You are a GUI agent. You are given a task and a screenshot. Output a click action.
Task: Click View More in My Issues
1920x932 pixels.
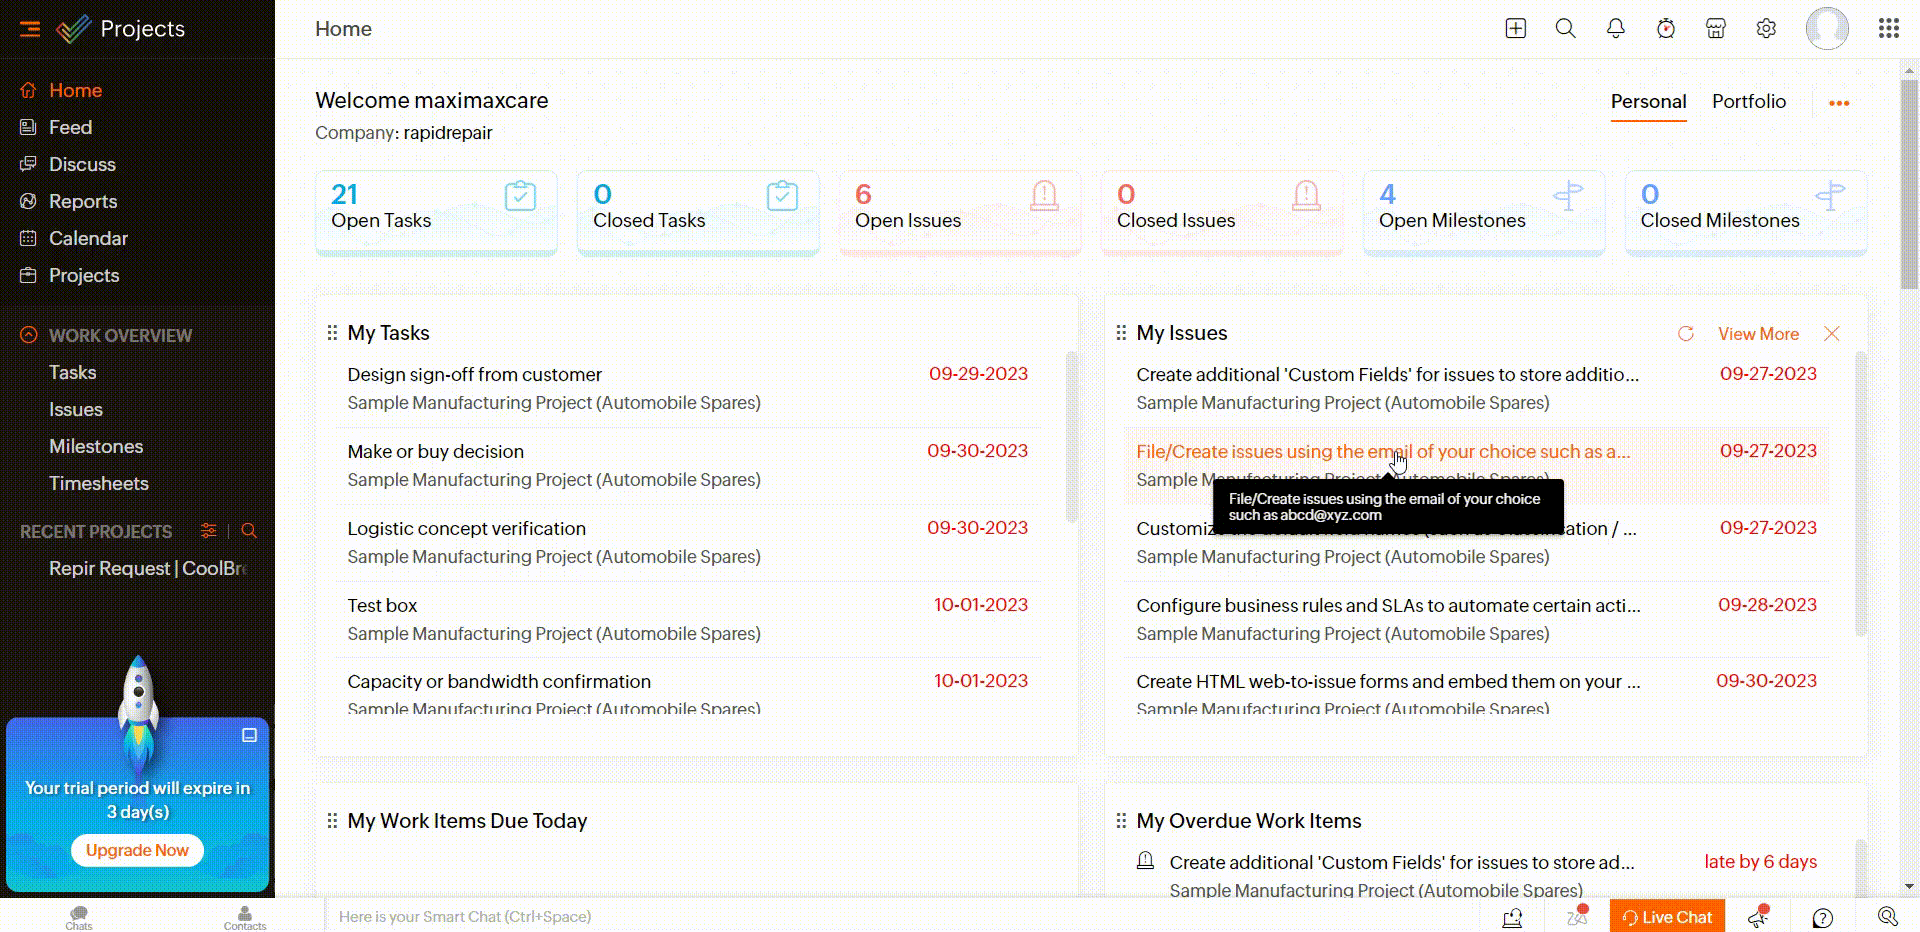[x=1758, y=334]
